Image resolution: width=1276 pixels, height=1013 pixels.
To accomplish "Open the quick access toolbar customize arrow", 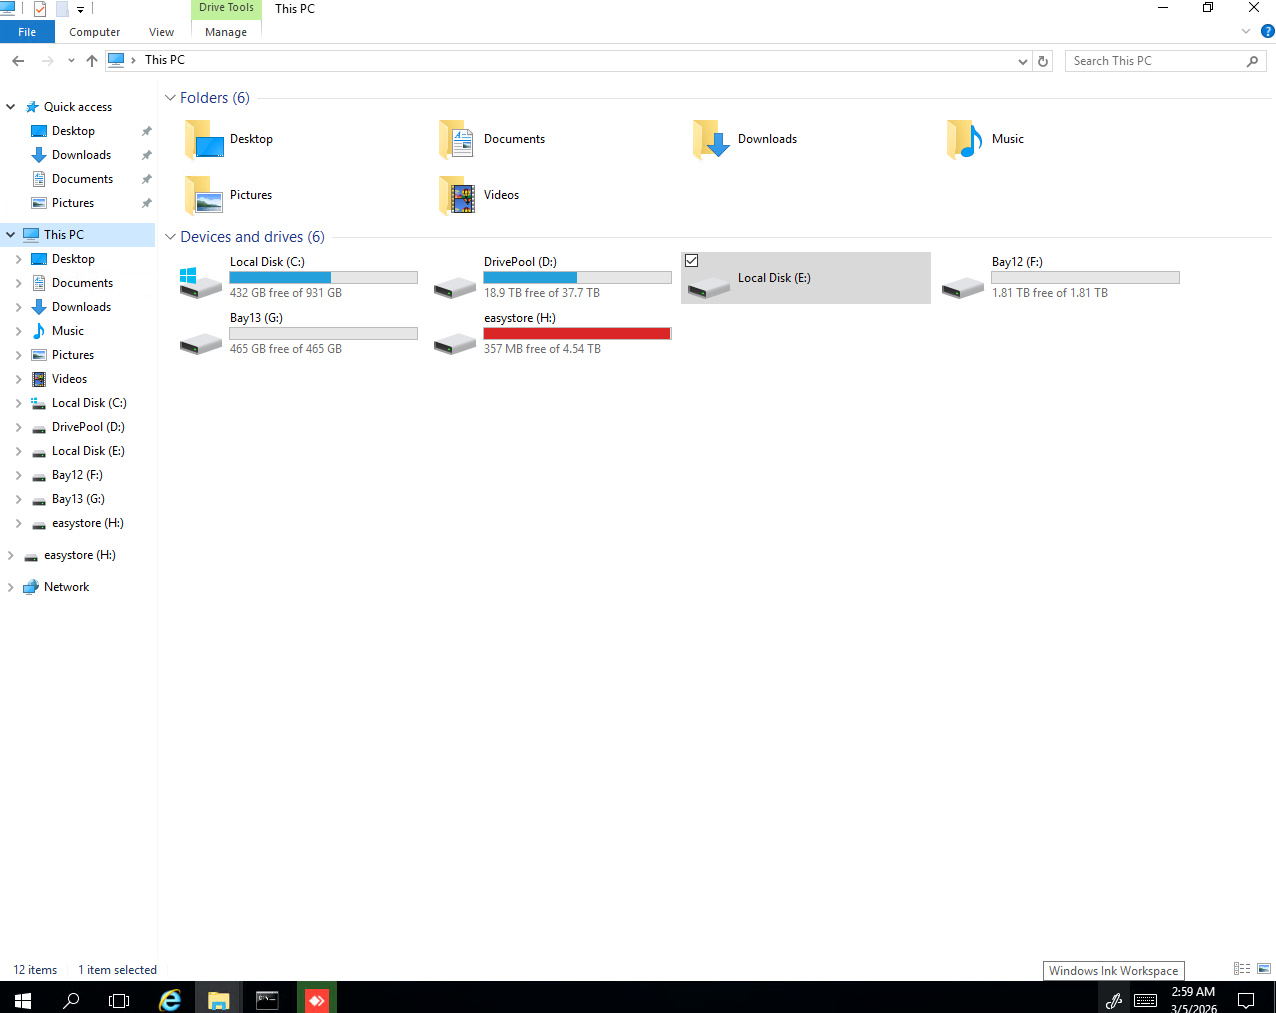I will click(81, 9).
